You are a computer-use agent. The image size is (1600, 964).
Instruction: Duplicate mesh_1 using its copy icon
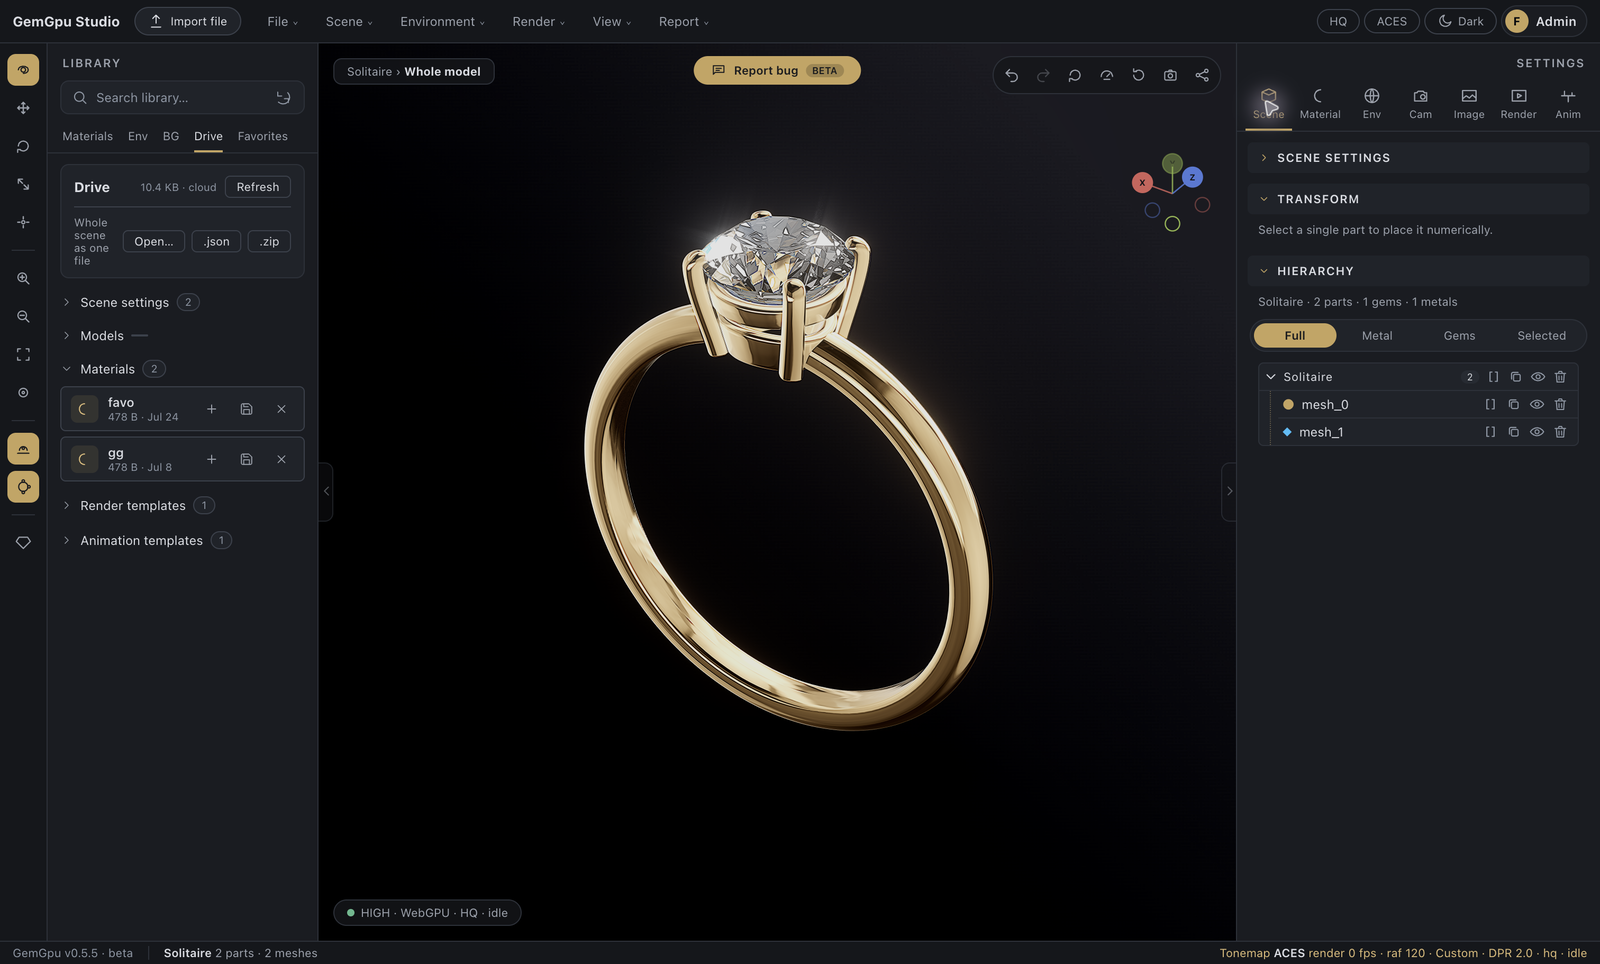1513,432
